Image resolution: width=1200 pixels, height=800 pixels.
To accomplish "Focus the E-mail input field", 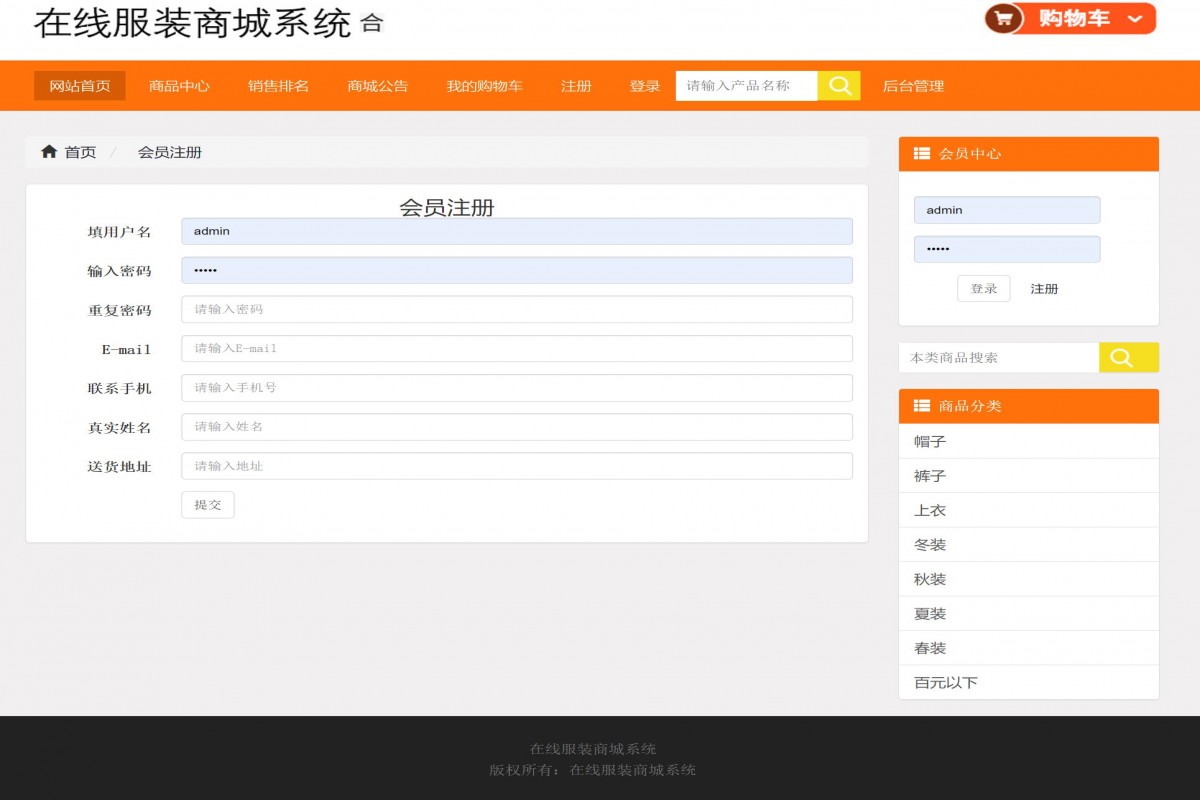I will (516, 348).
